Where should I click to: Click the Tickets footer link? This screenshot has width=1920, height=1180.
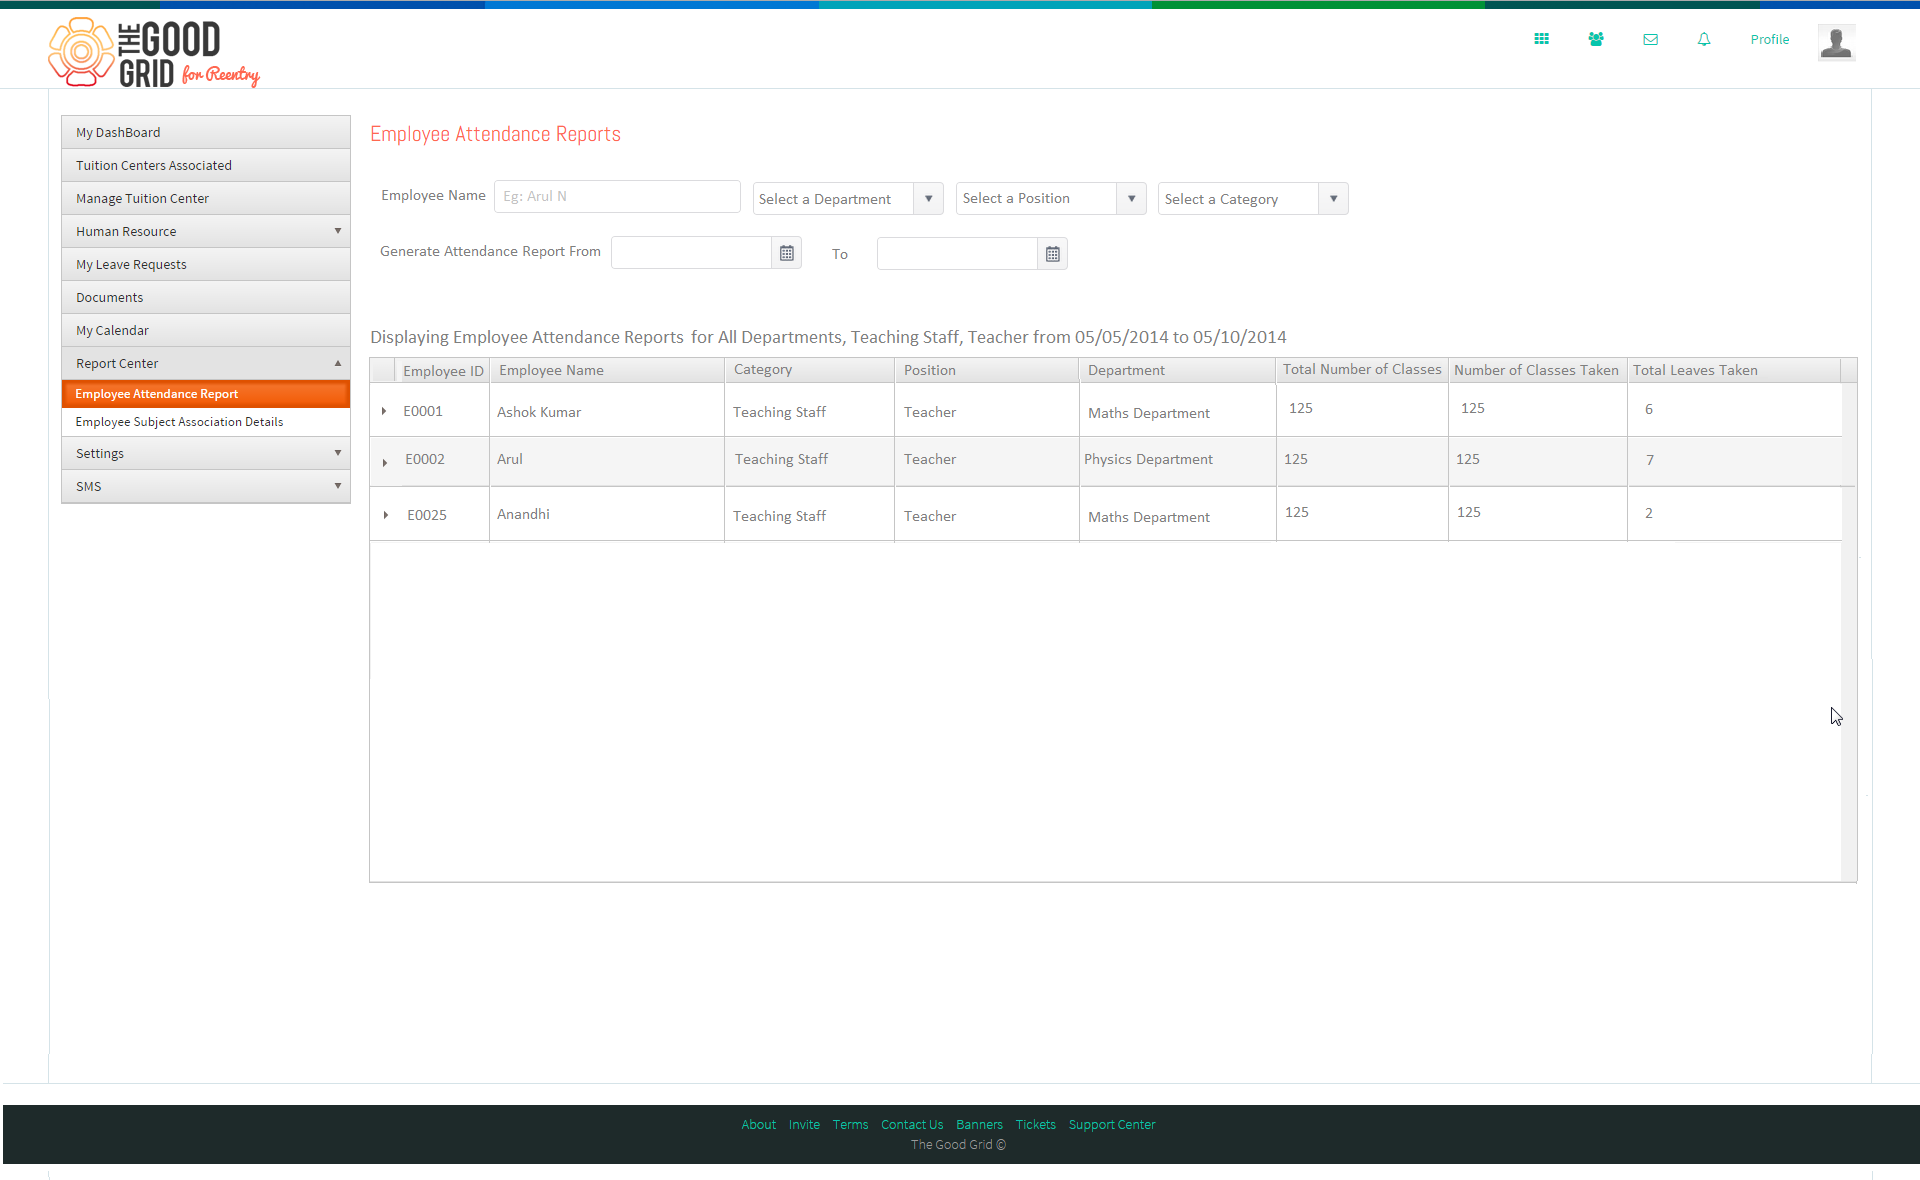tap(1035, 1125)
